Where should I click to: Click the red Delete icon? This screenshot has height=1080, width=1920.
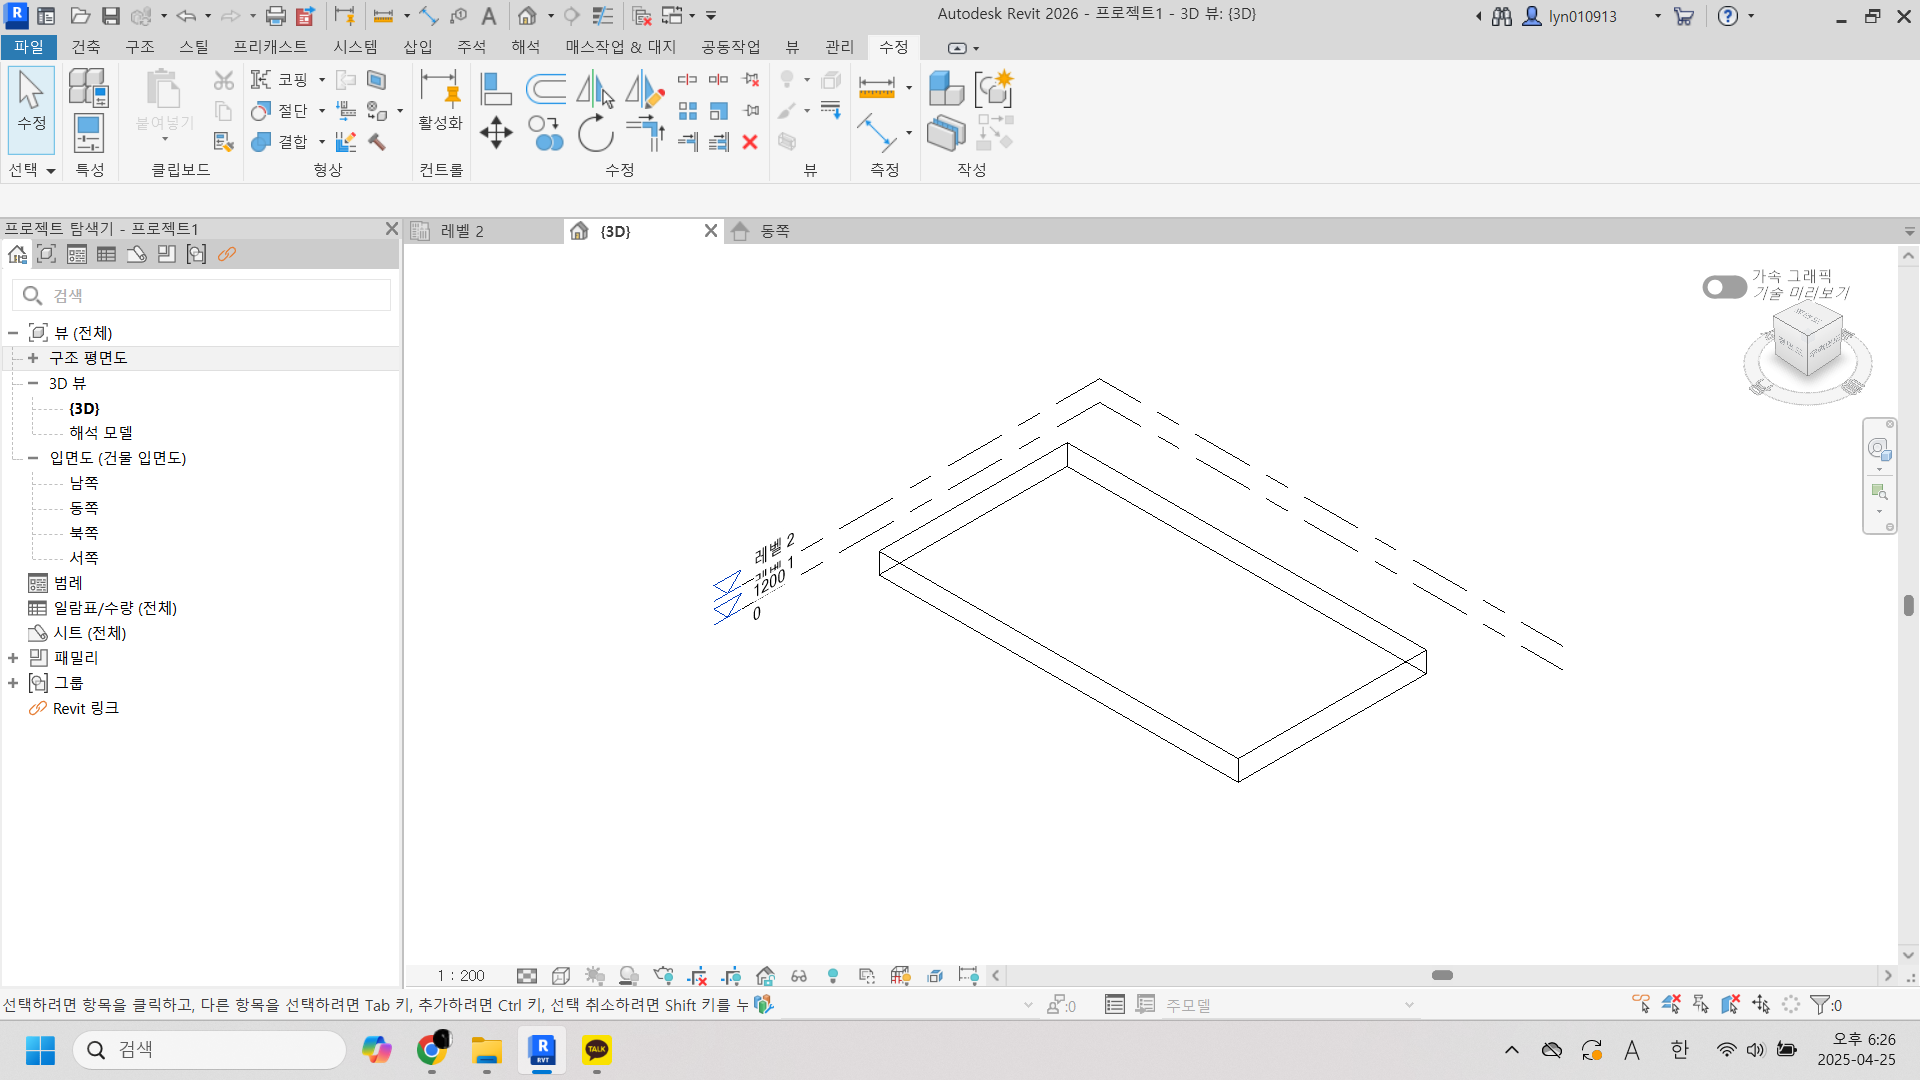coord(750,142)
